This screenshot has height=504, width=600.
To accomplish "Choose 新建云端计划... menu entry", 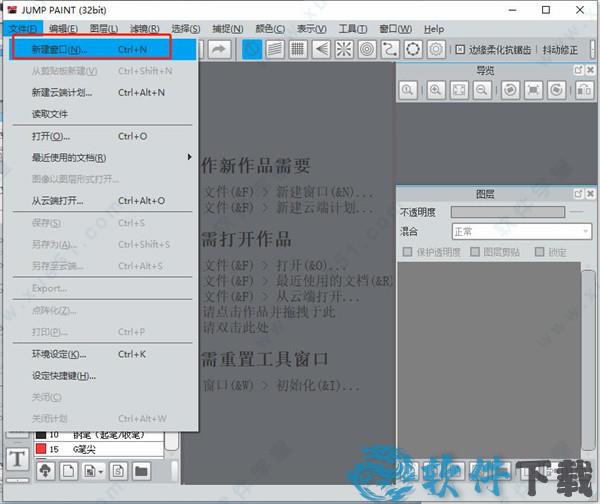I will (103, 93).
